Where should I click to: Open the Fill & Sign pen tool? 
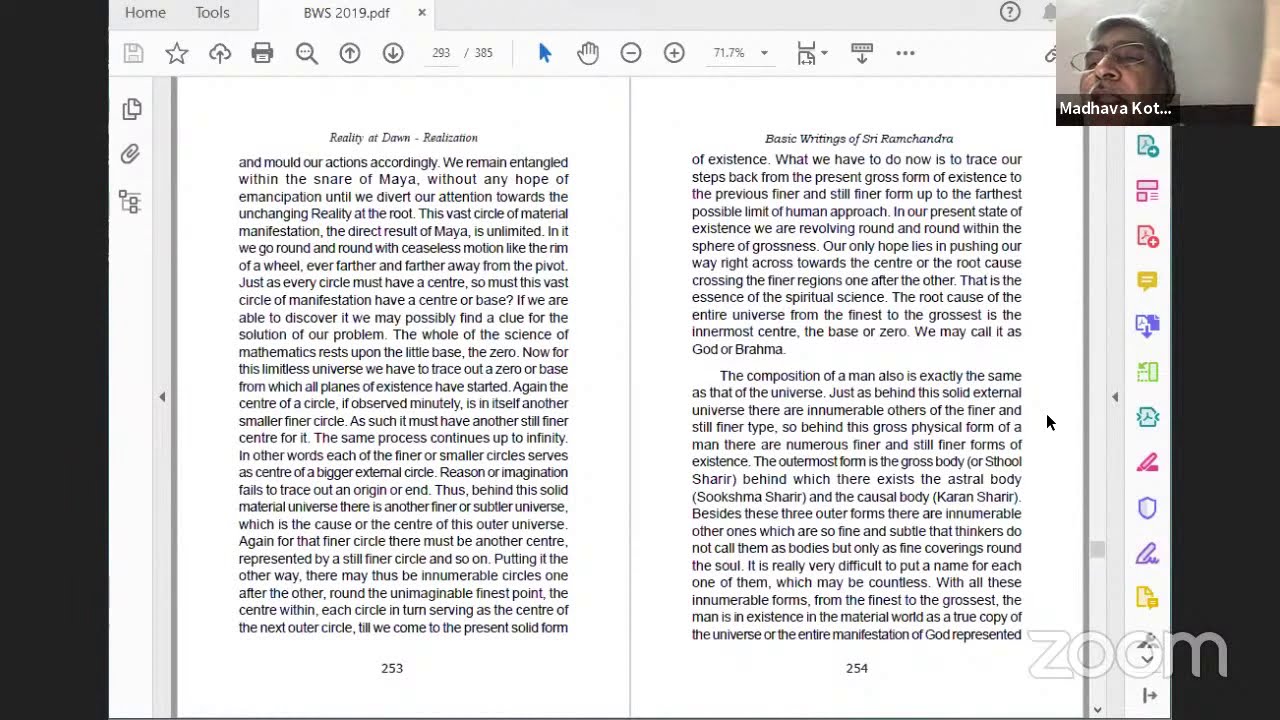(x=1147, y=553)
